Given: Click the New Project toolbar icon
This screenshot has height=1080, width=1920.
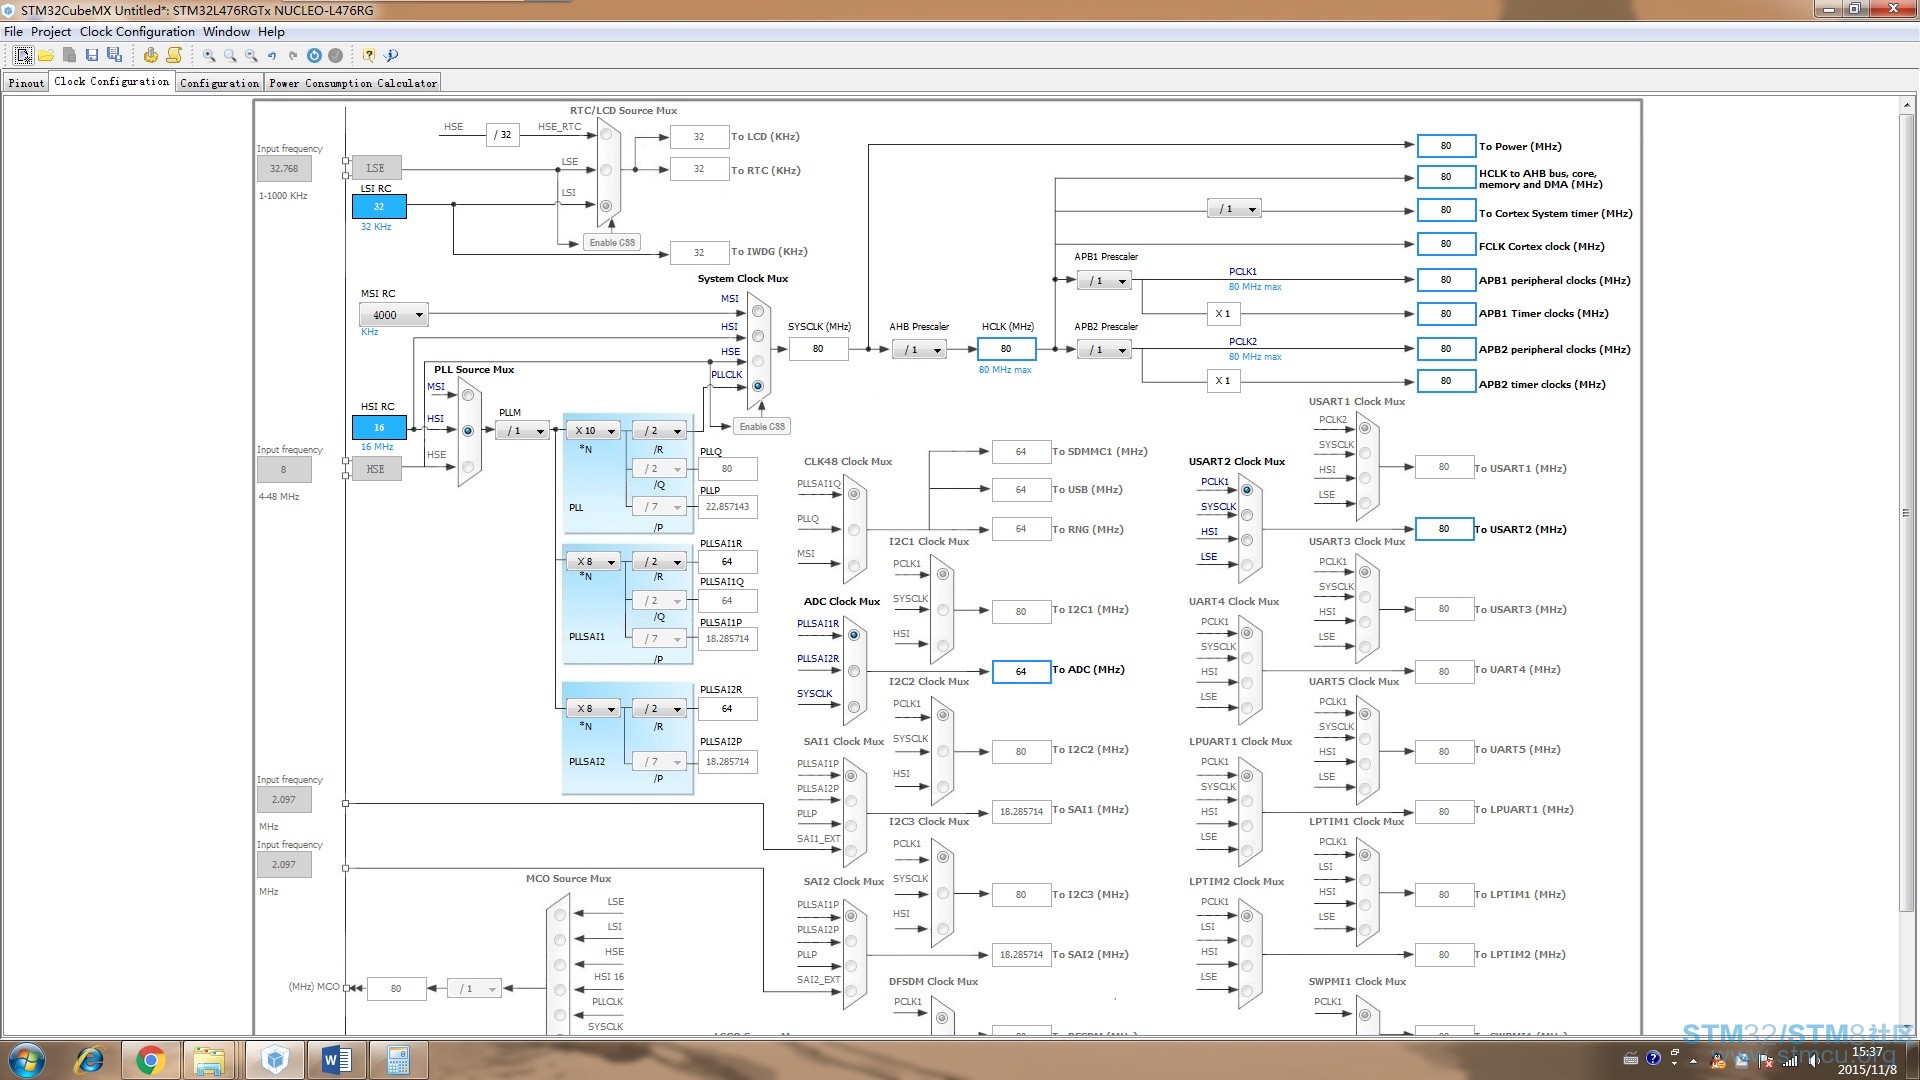Looking at the screenshot, I should tap(23, 56).
